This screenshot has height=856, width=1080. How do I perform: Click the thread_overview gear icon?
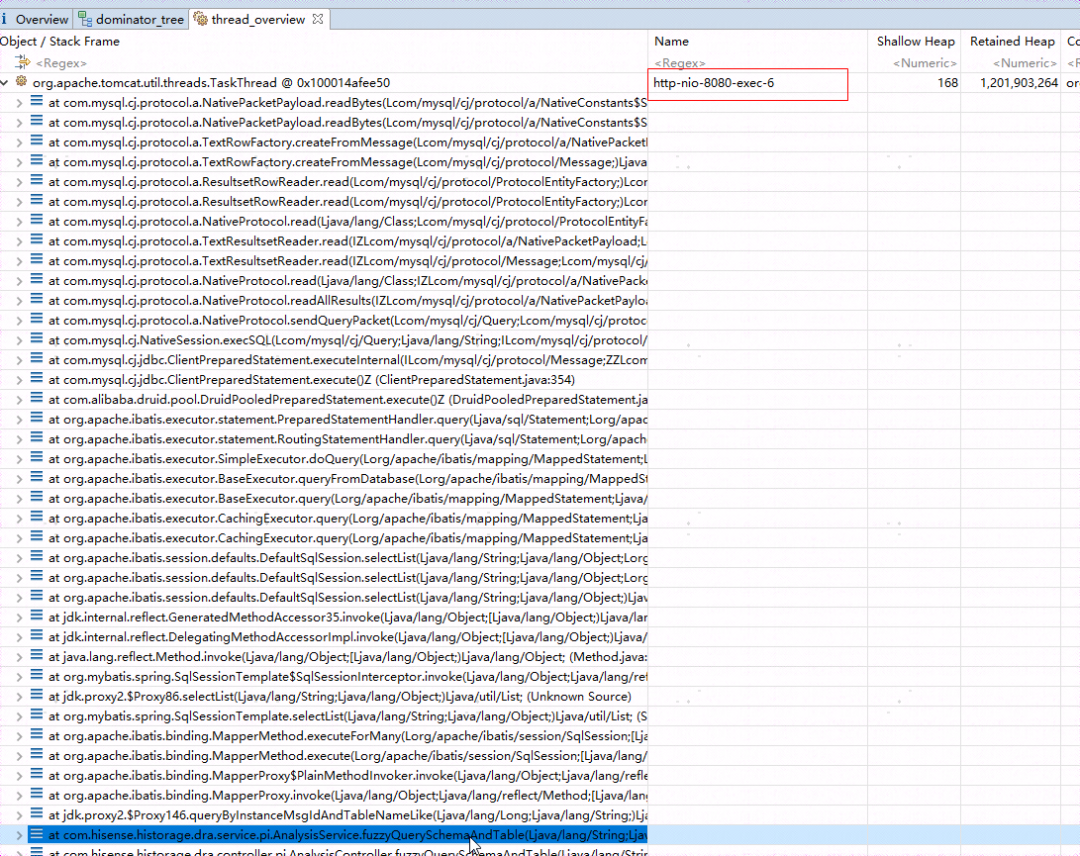(200, 19)
